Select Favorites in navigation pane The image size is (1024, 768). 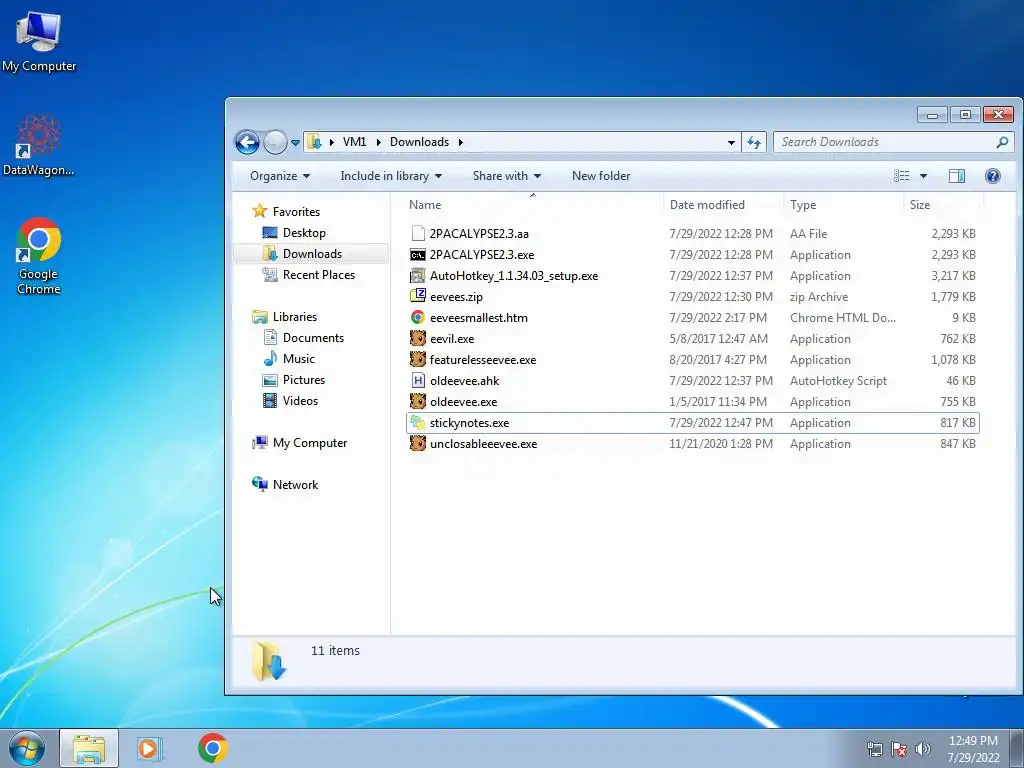296,212
